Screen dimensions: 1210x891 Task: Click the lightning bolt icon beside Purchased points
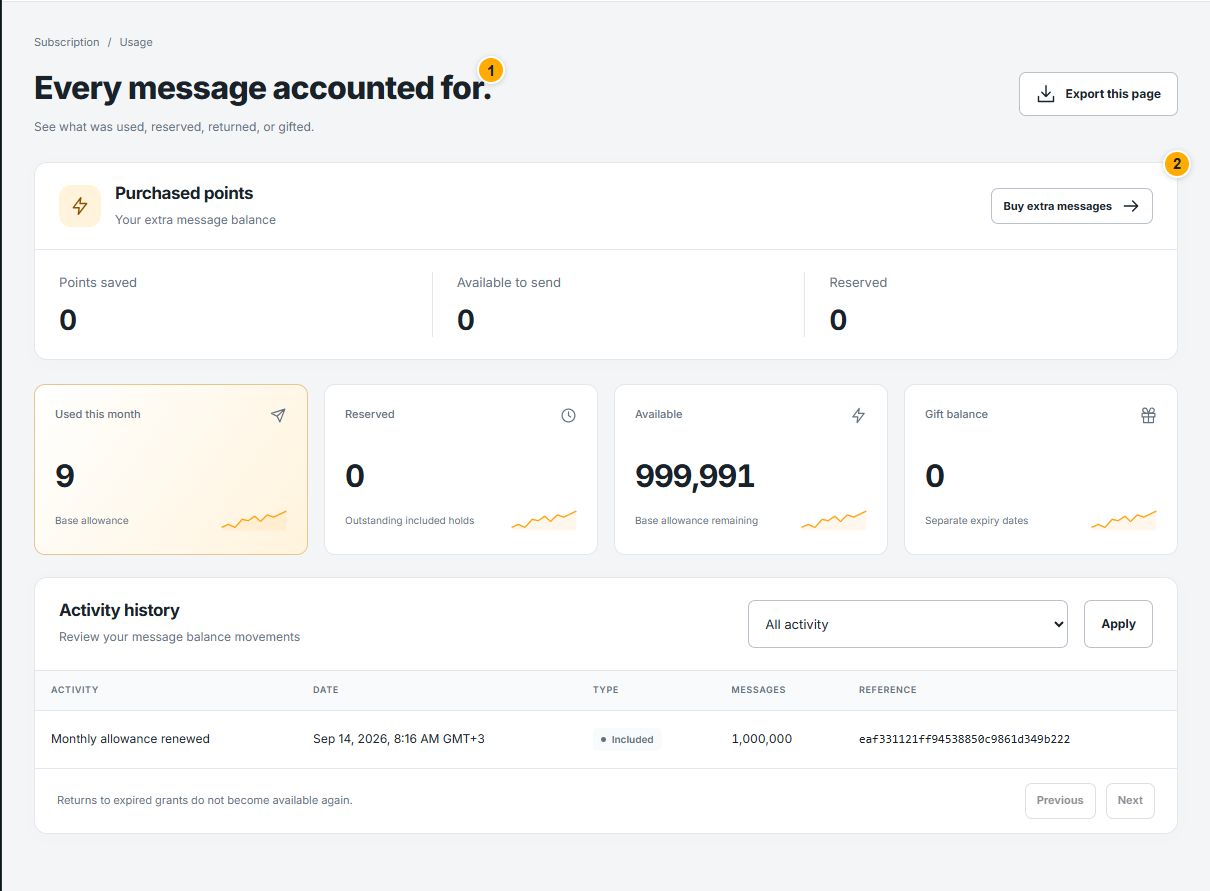(x=80, y=206)
